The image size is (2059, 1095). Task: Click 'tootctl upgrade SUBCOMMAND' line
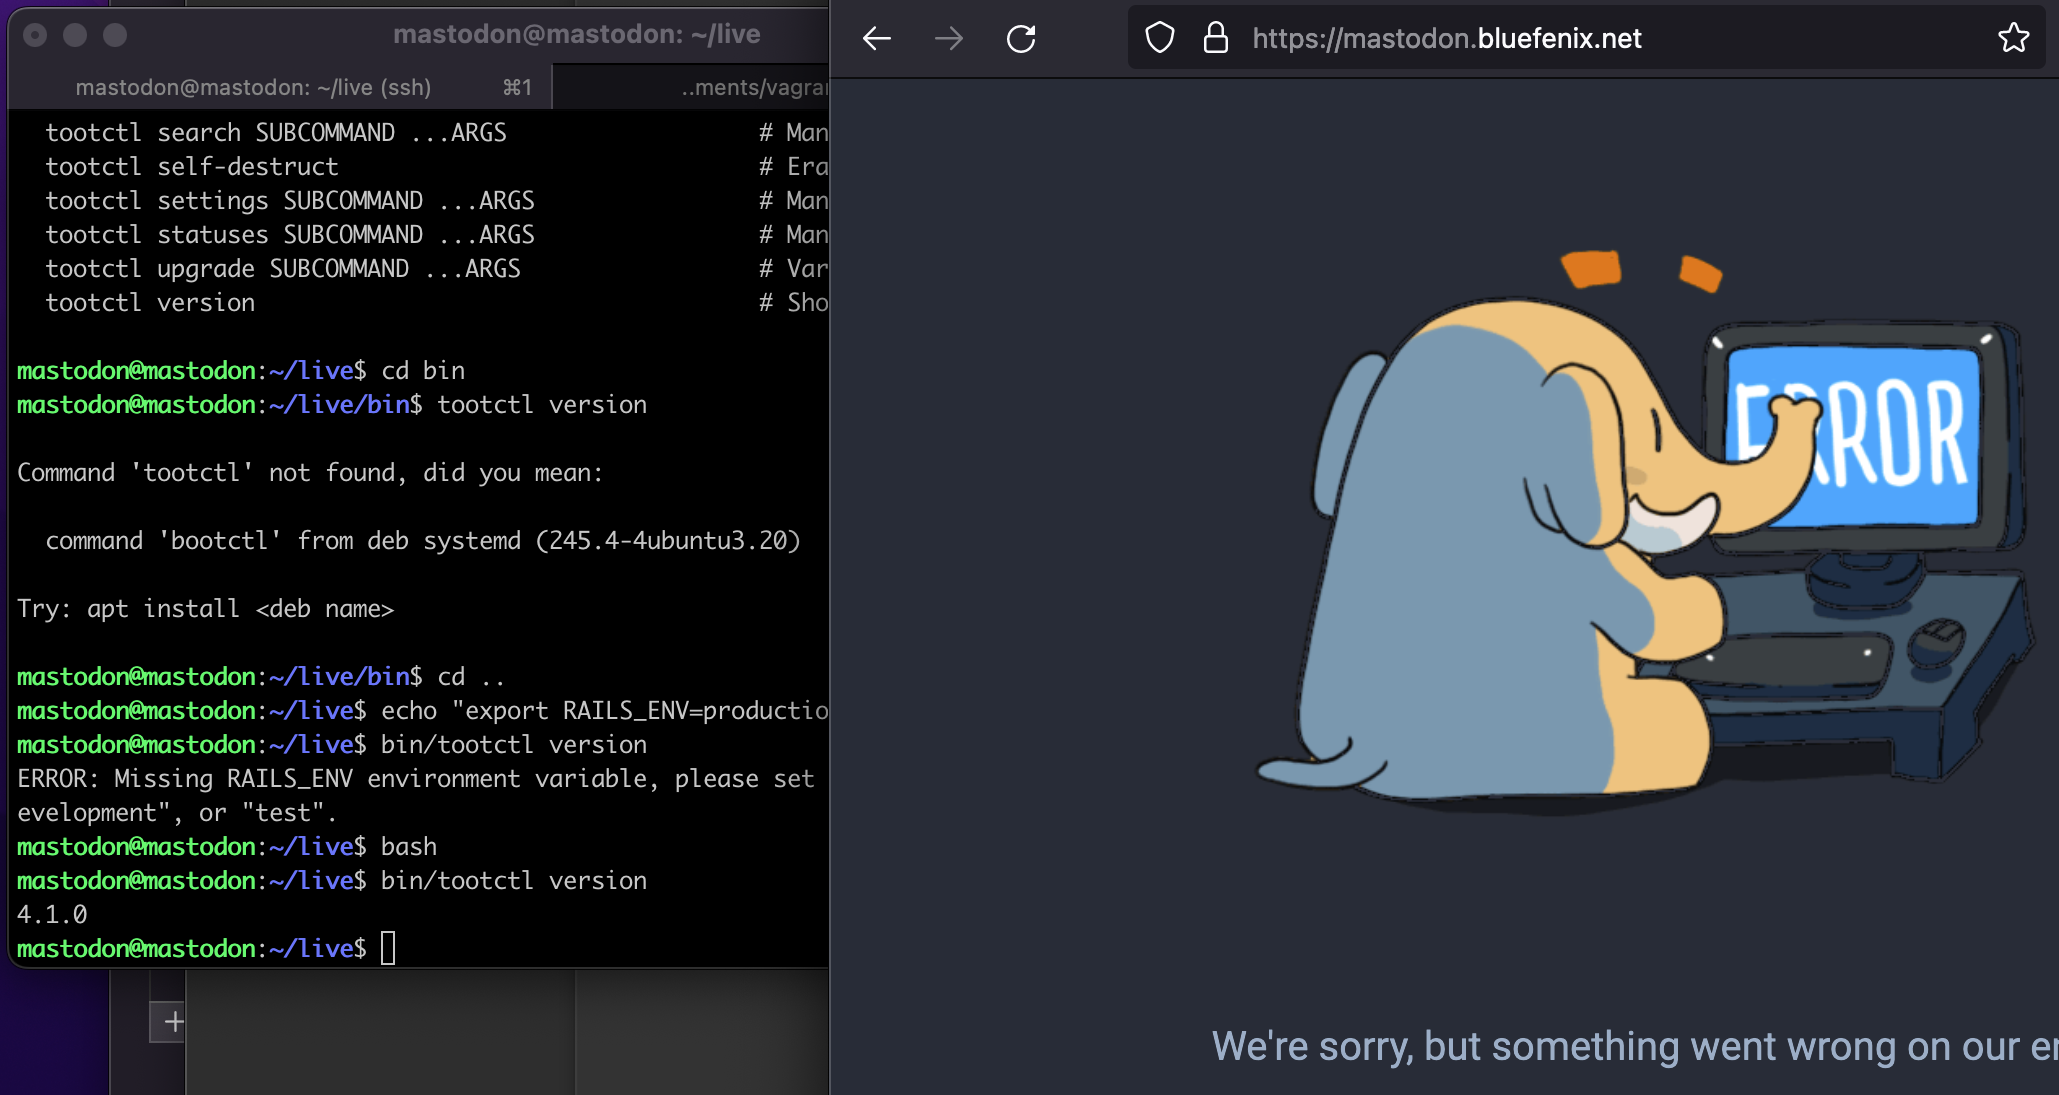(x=283, y=268)
